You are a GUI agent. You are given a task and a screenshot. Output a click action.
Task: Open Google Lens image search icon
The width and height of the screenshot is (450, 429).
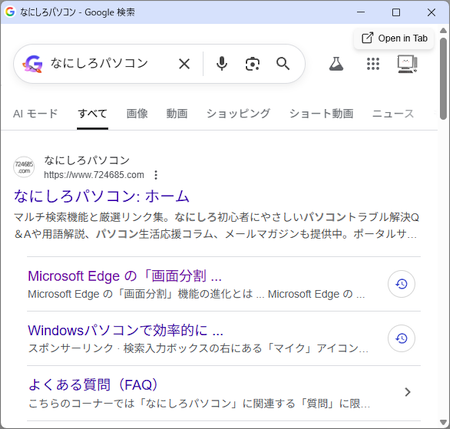tap(252, 64)
